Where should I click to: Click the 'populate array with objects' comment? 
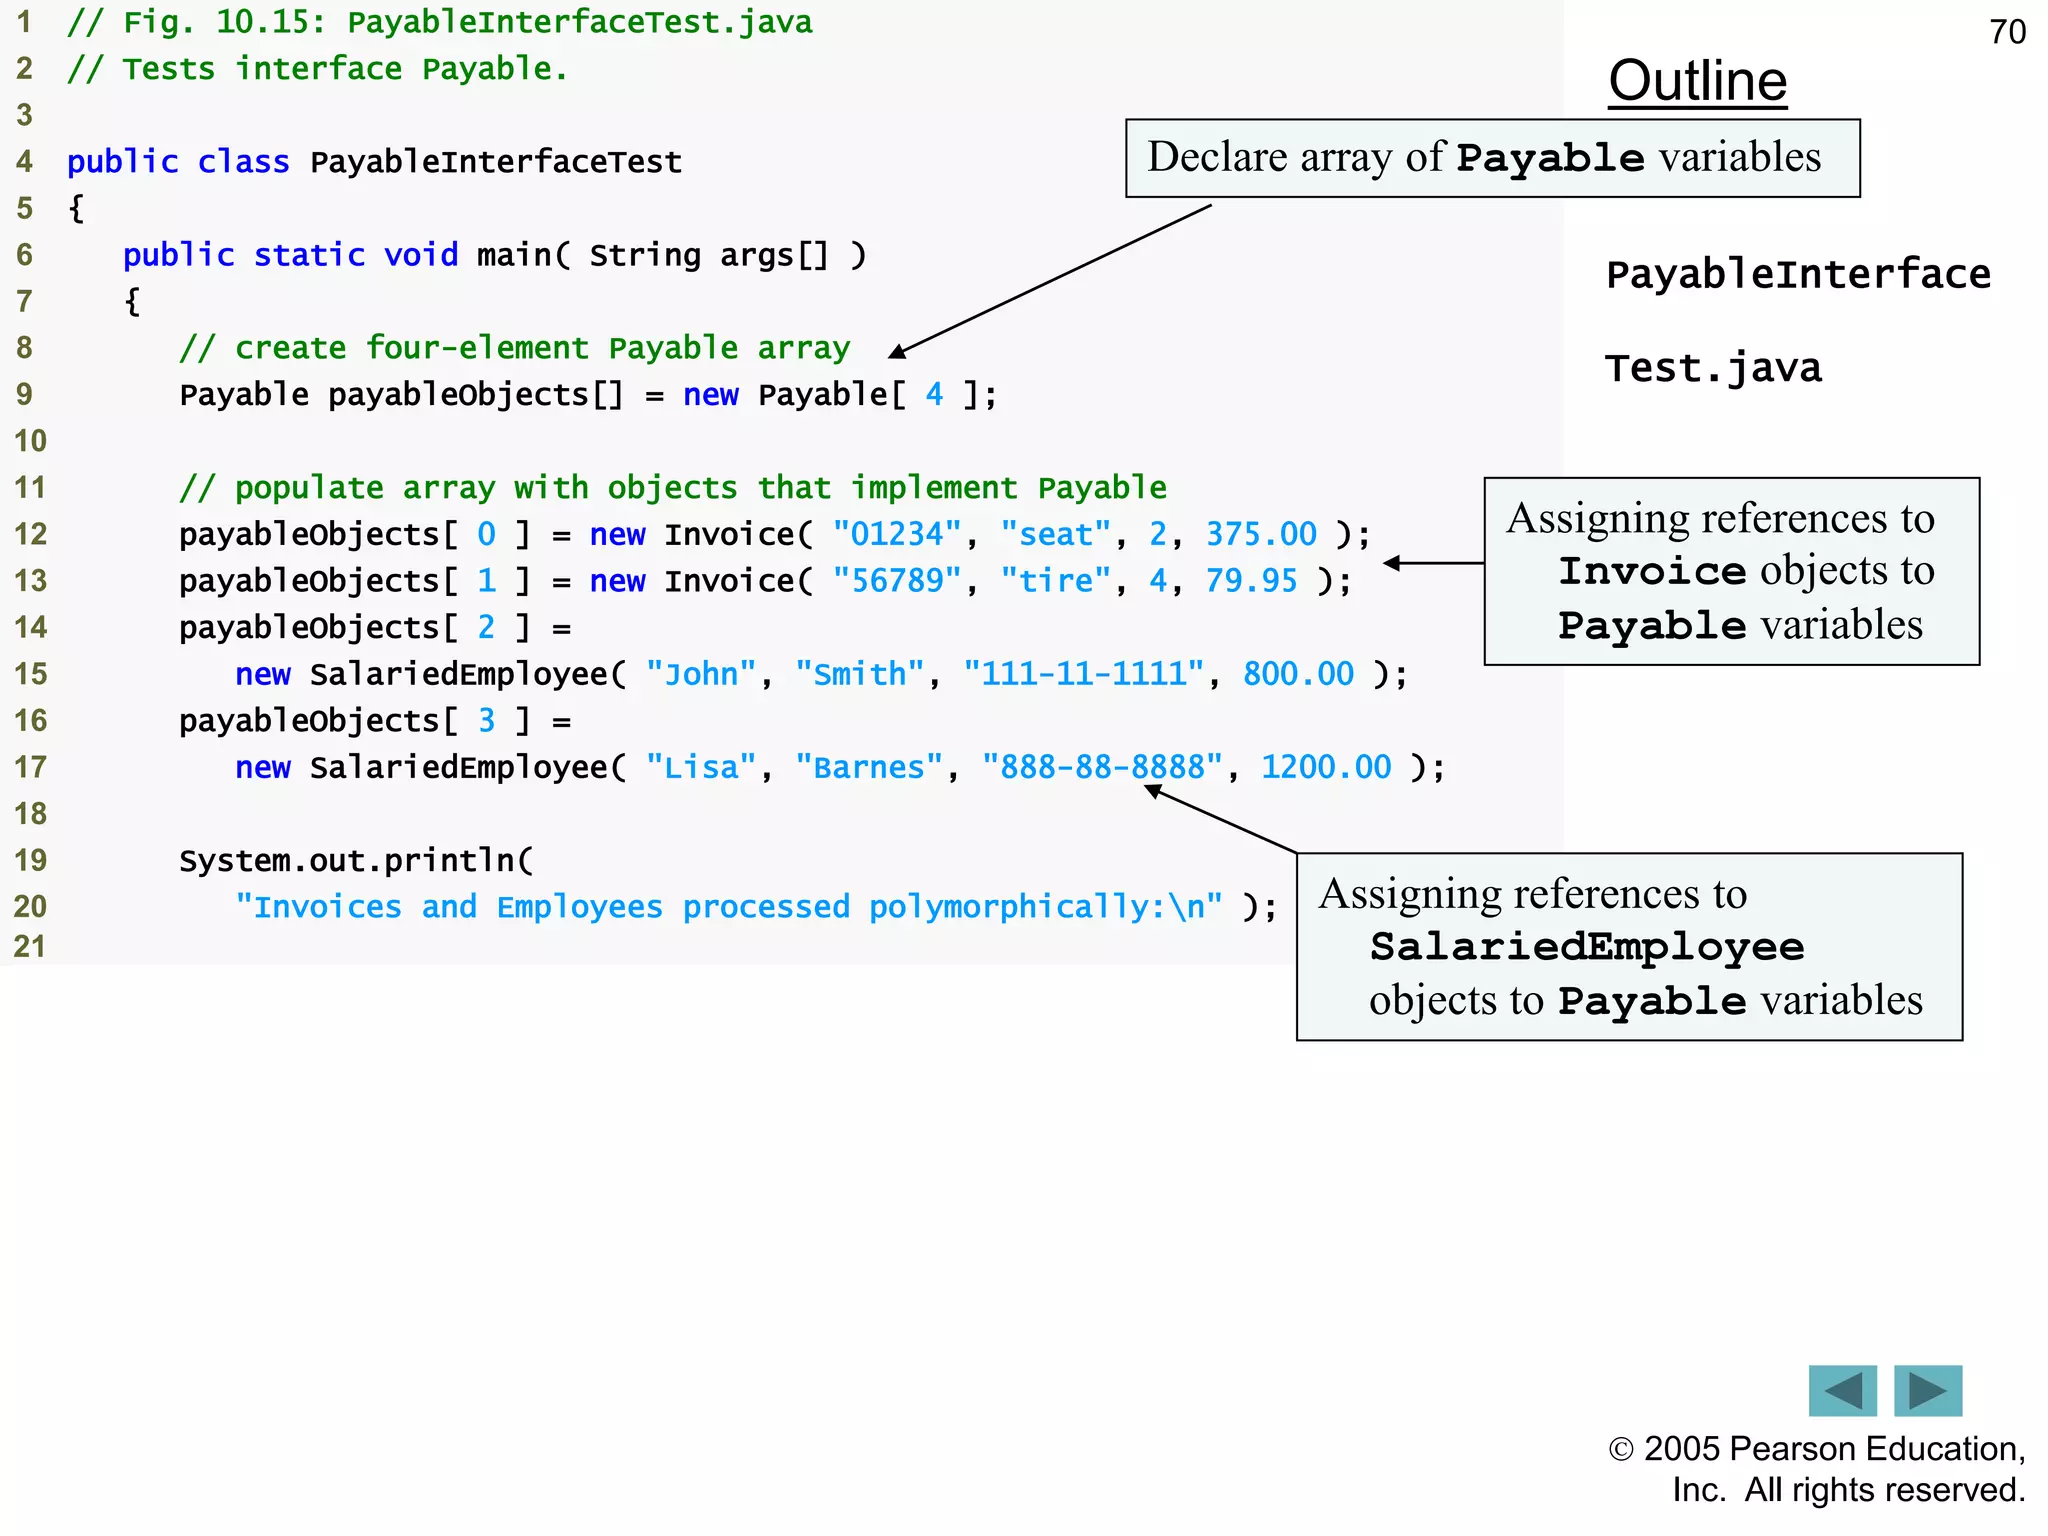click(673, 488)
